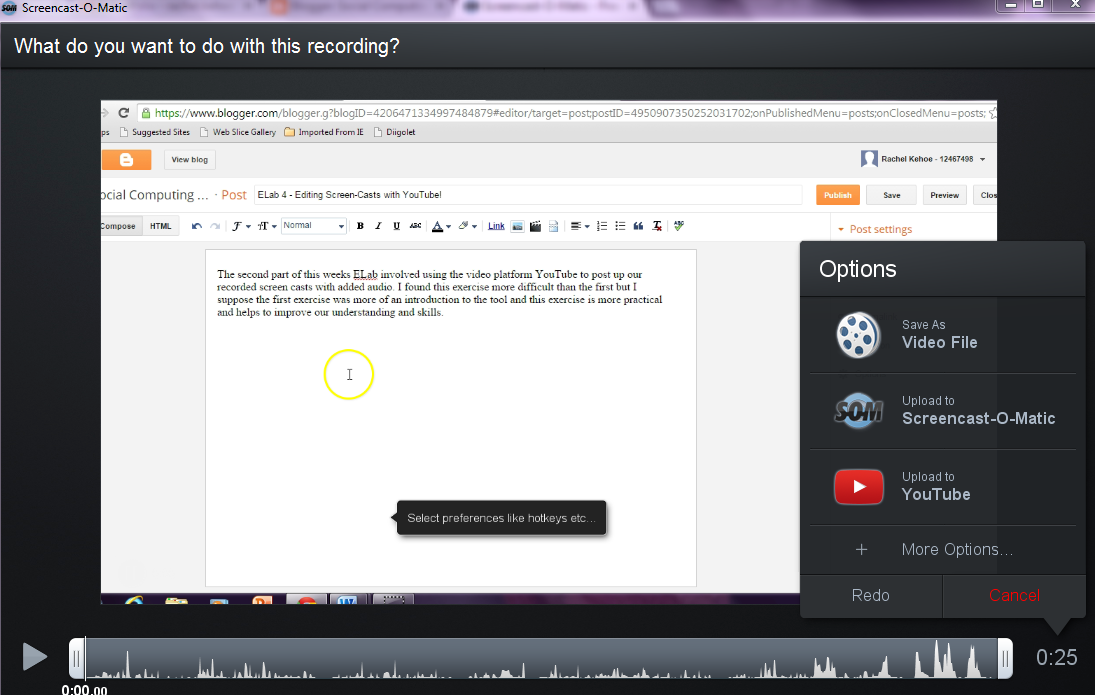
Task: Click the Diigolet bookmark
Action: 395,132
